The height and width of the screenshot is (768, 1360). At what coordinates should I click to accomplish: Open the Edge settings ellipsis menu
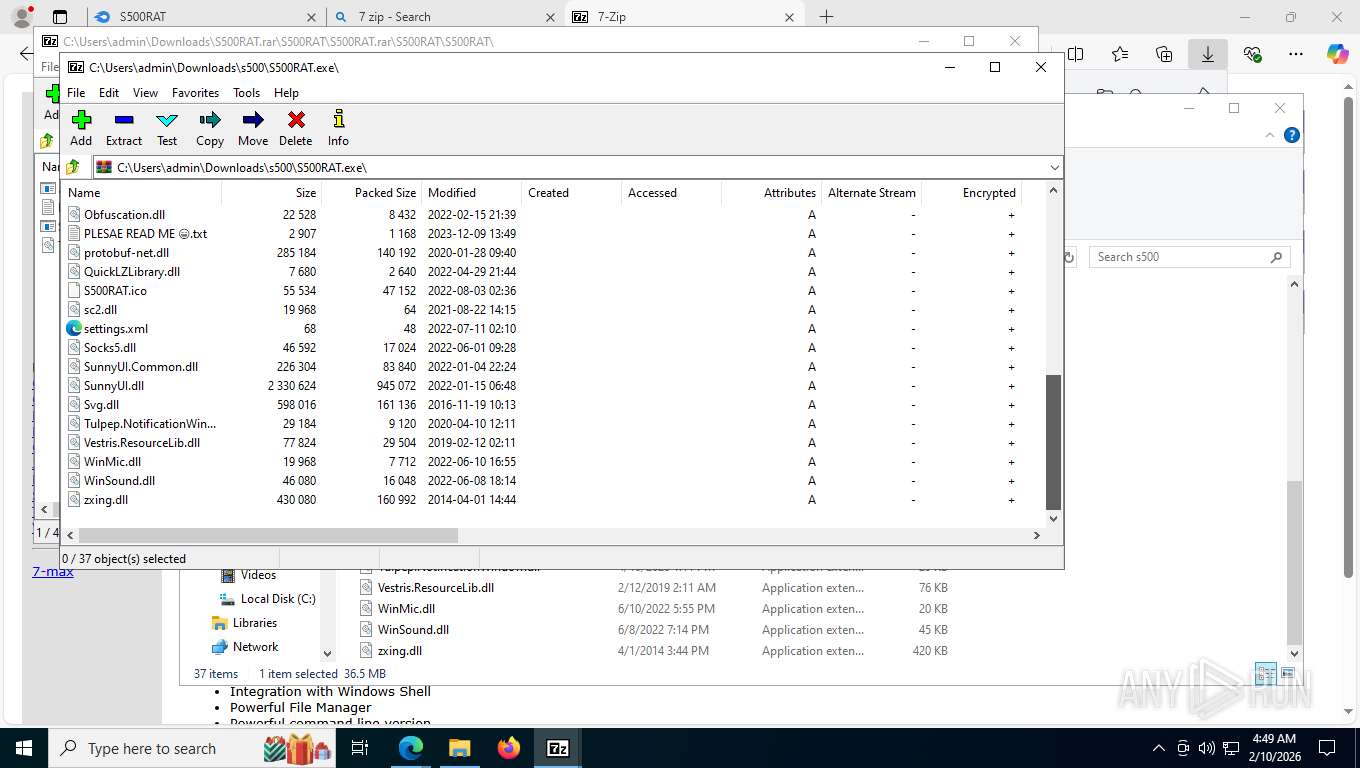tap(1296, 55)
